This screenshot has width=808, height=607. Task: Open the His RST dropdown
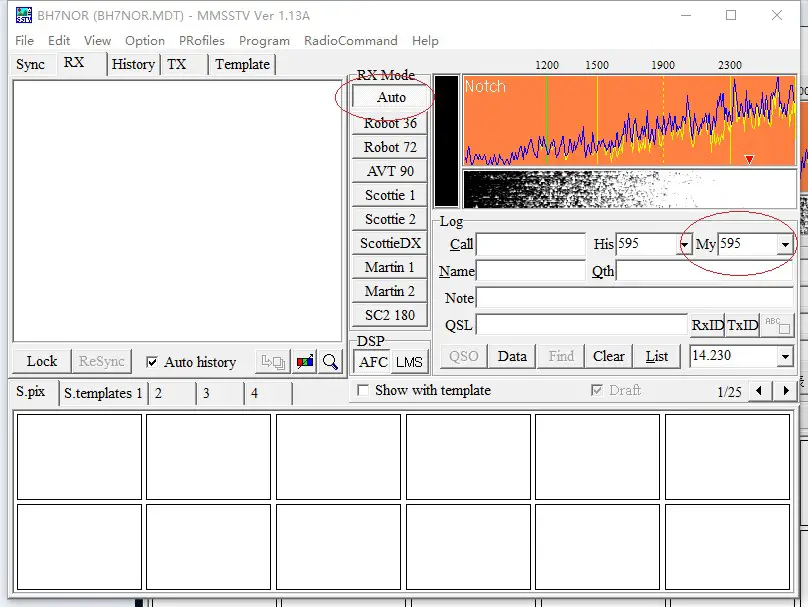tap(683, 244)
